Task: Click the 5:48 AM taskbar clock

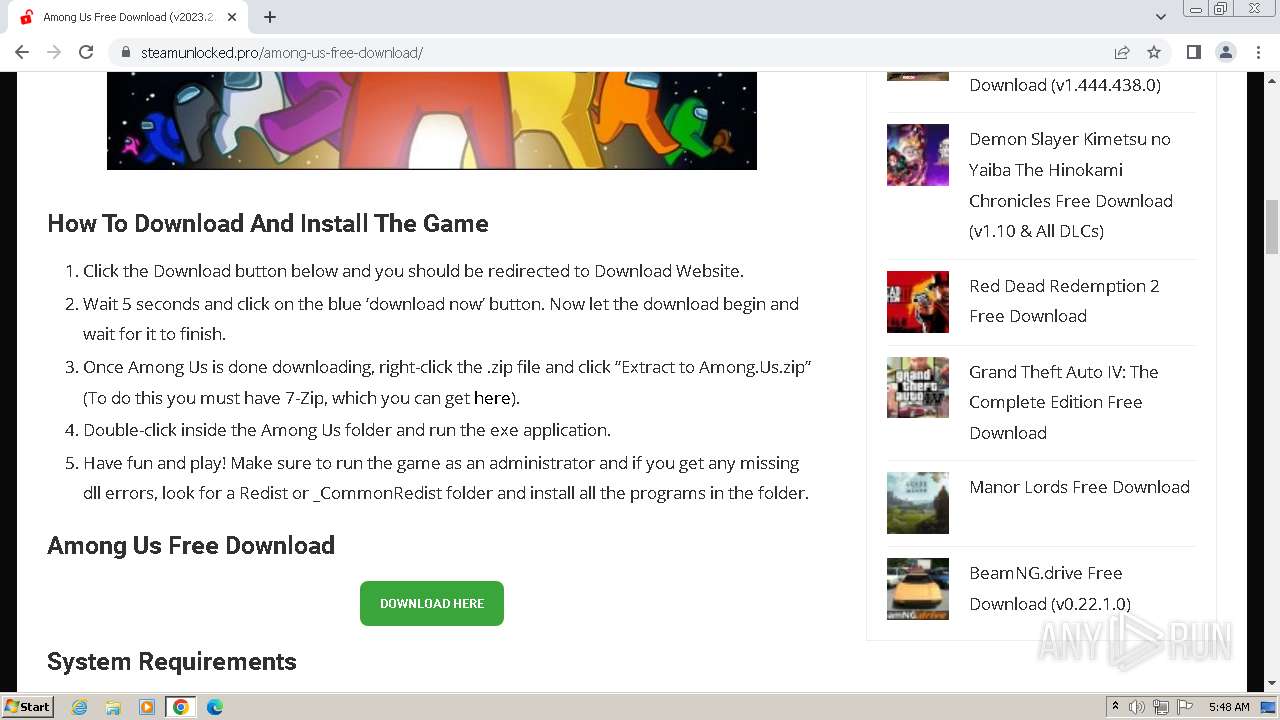Action: pyautogui.click(x=1229, y=707)
